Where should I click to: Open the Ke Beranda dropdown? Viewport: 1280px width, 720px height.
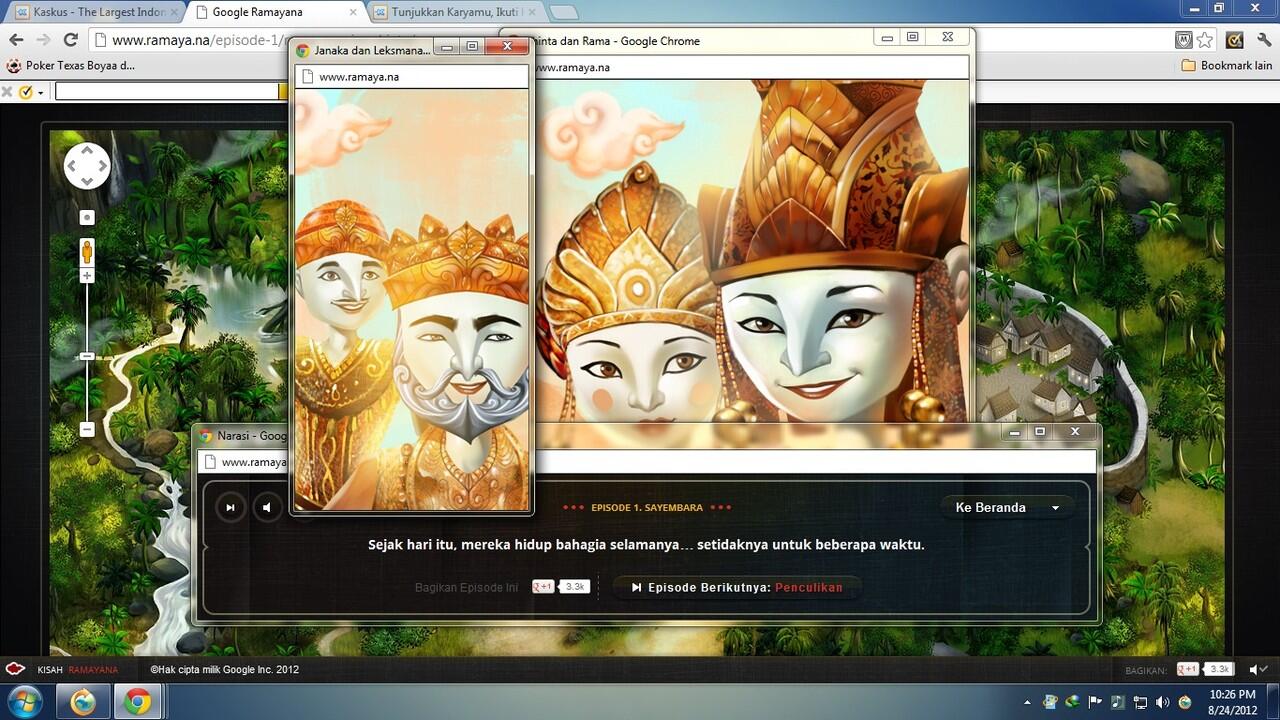pyautogui.click(x=1007, y=507)
